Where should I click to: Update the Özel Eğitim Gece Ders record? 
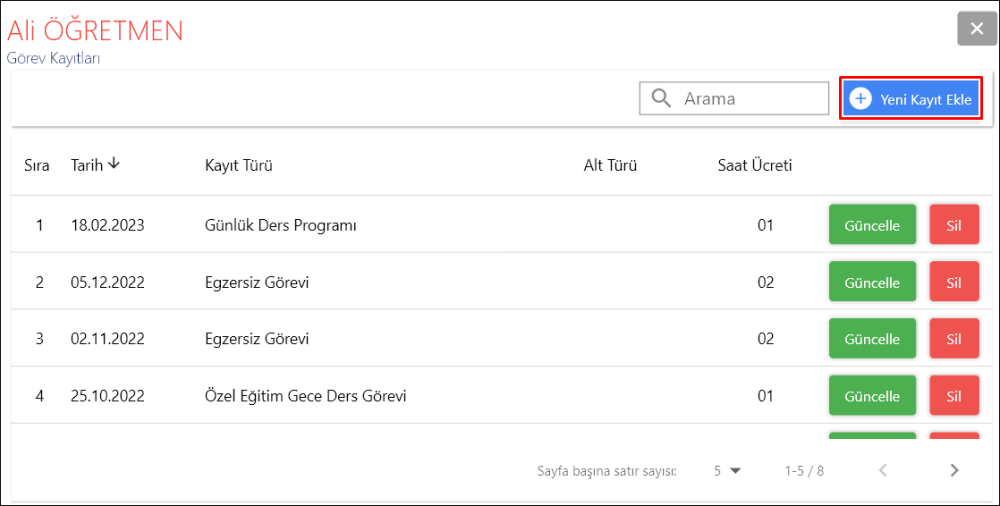click(x=872, y=396)
